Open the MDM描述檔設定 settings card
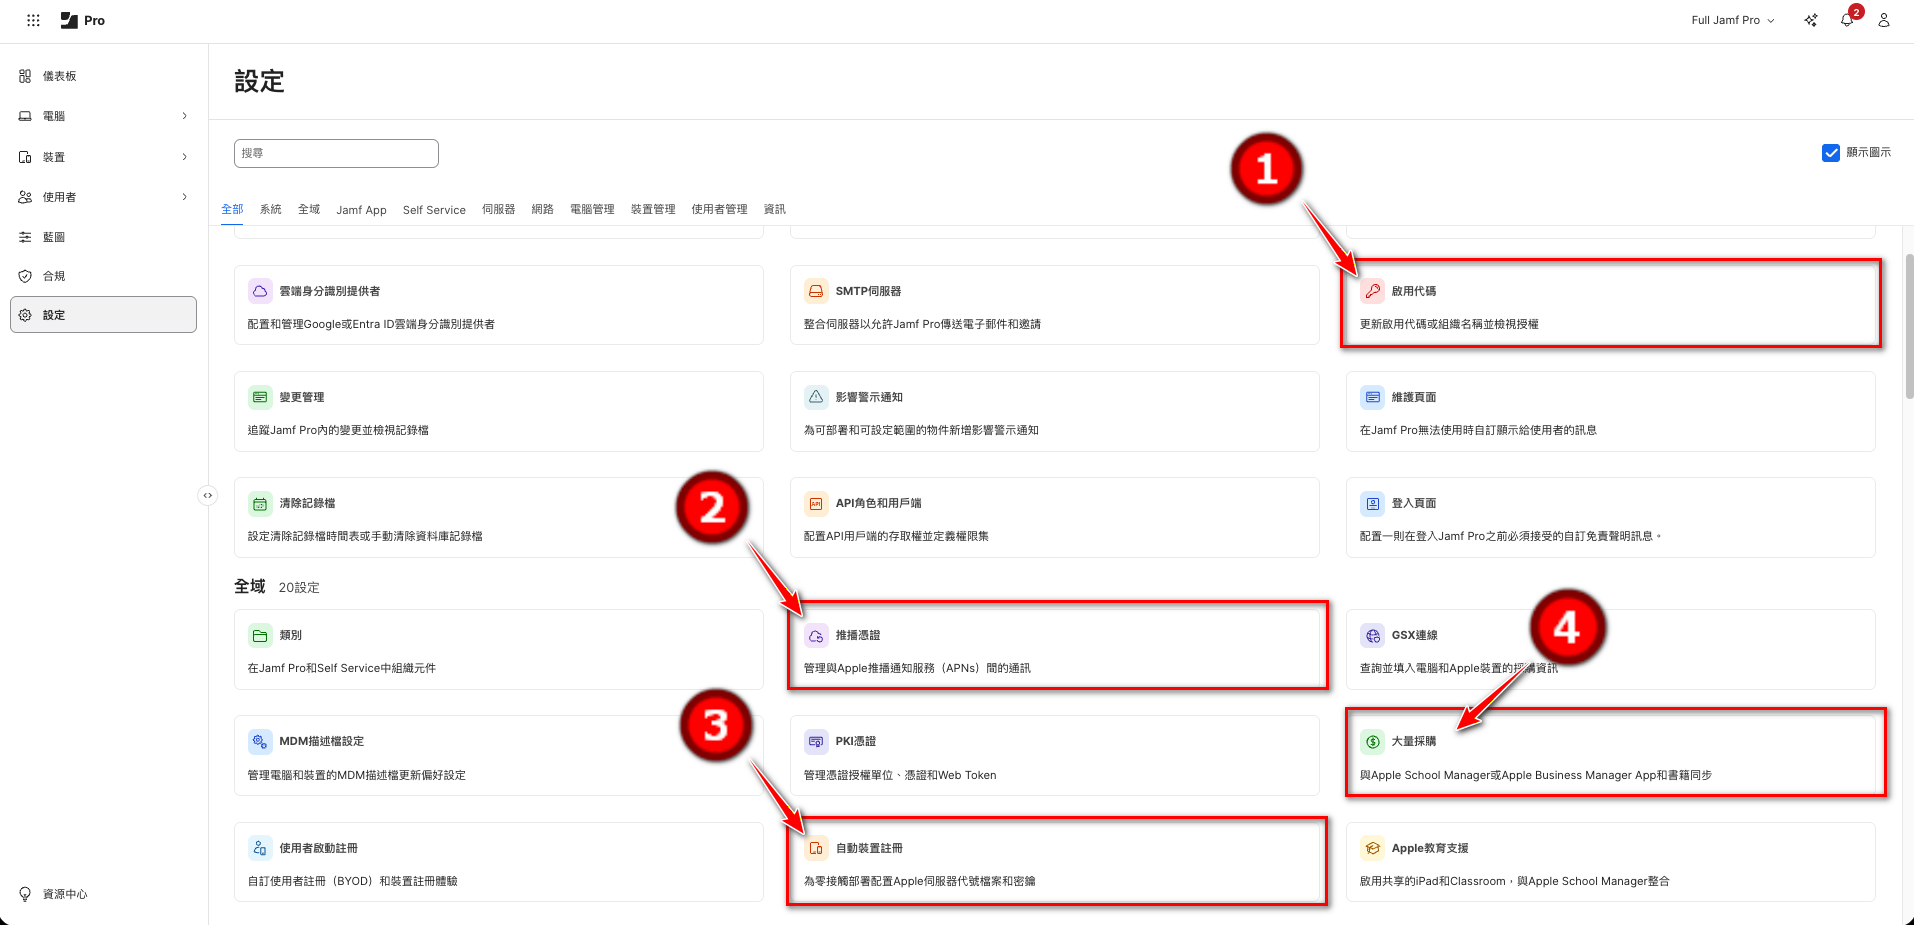This screenshot has width=1914, height=925. click(498, 756)
